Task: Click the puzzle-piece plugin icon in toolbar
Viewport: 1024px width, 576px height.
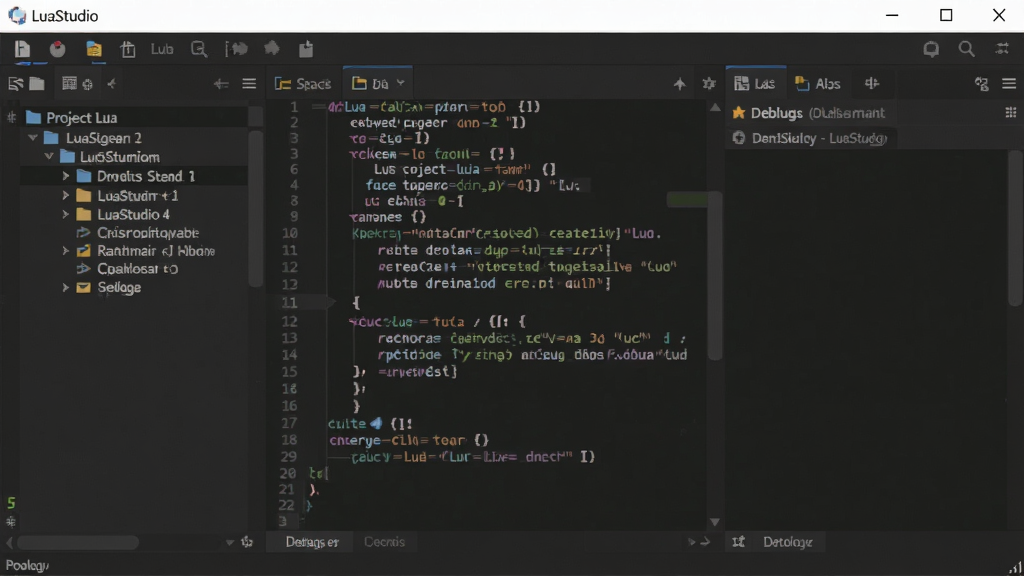Action: 272,48
